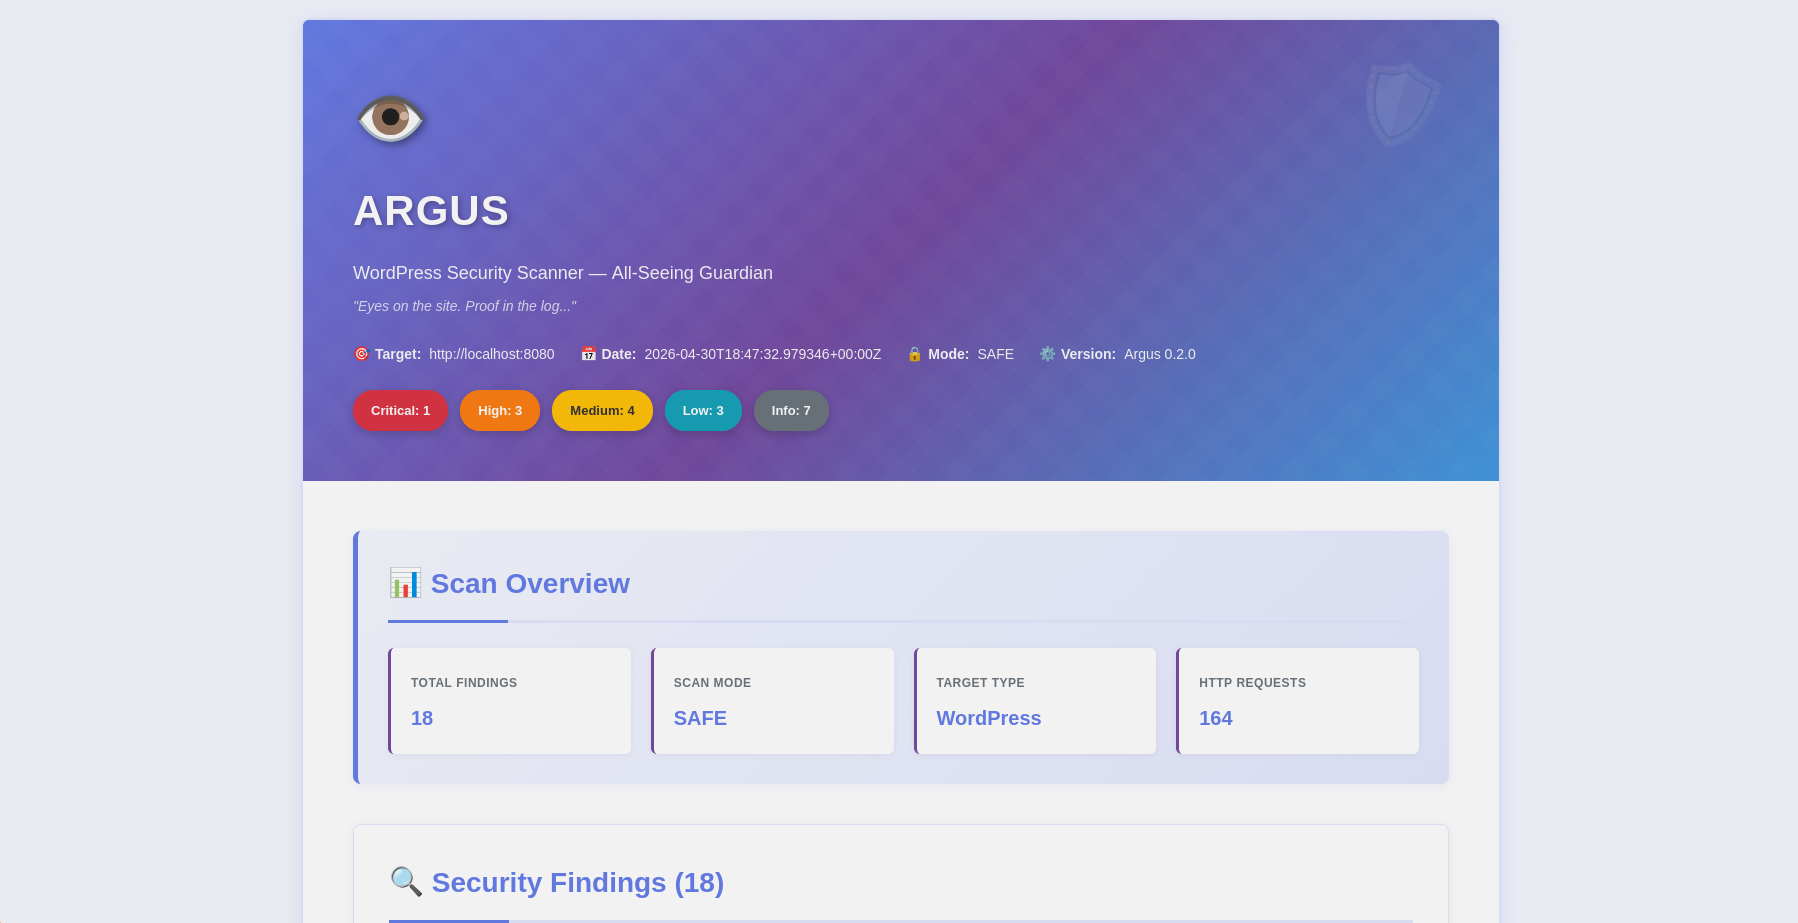Click the Argus 0.2.0 version text
Viewport: 1798px width, 923px height.
click(x=1160, y=354)
